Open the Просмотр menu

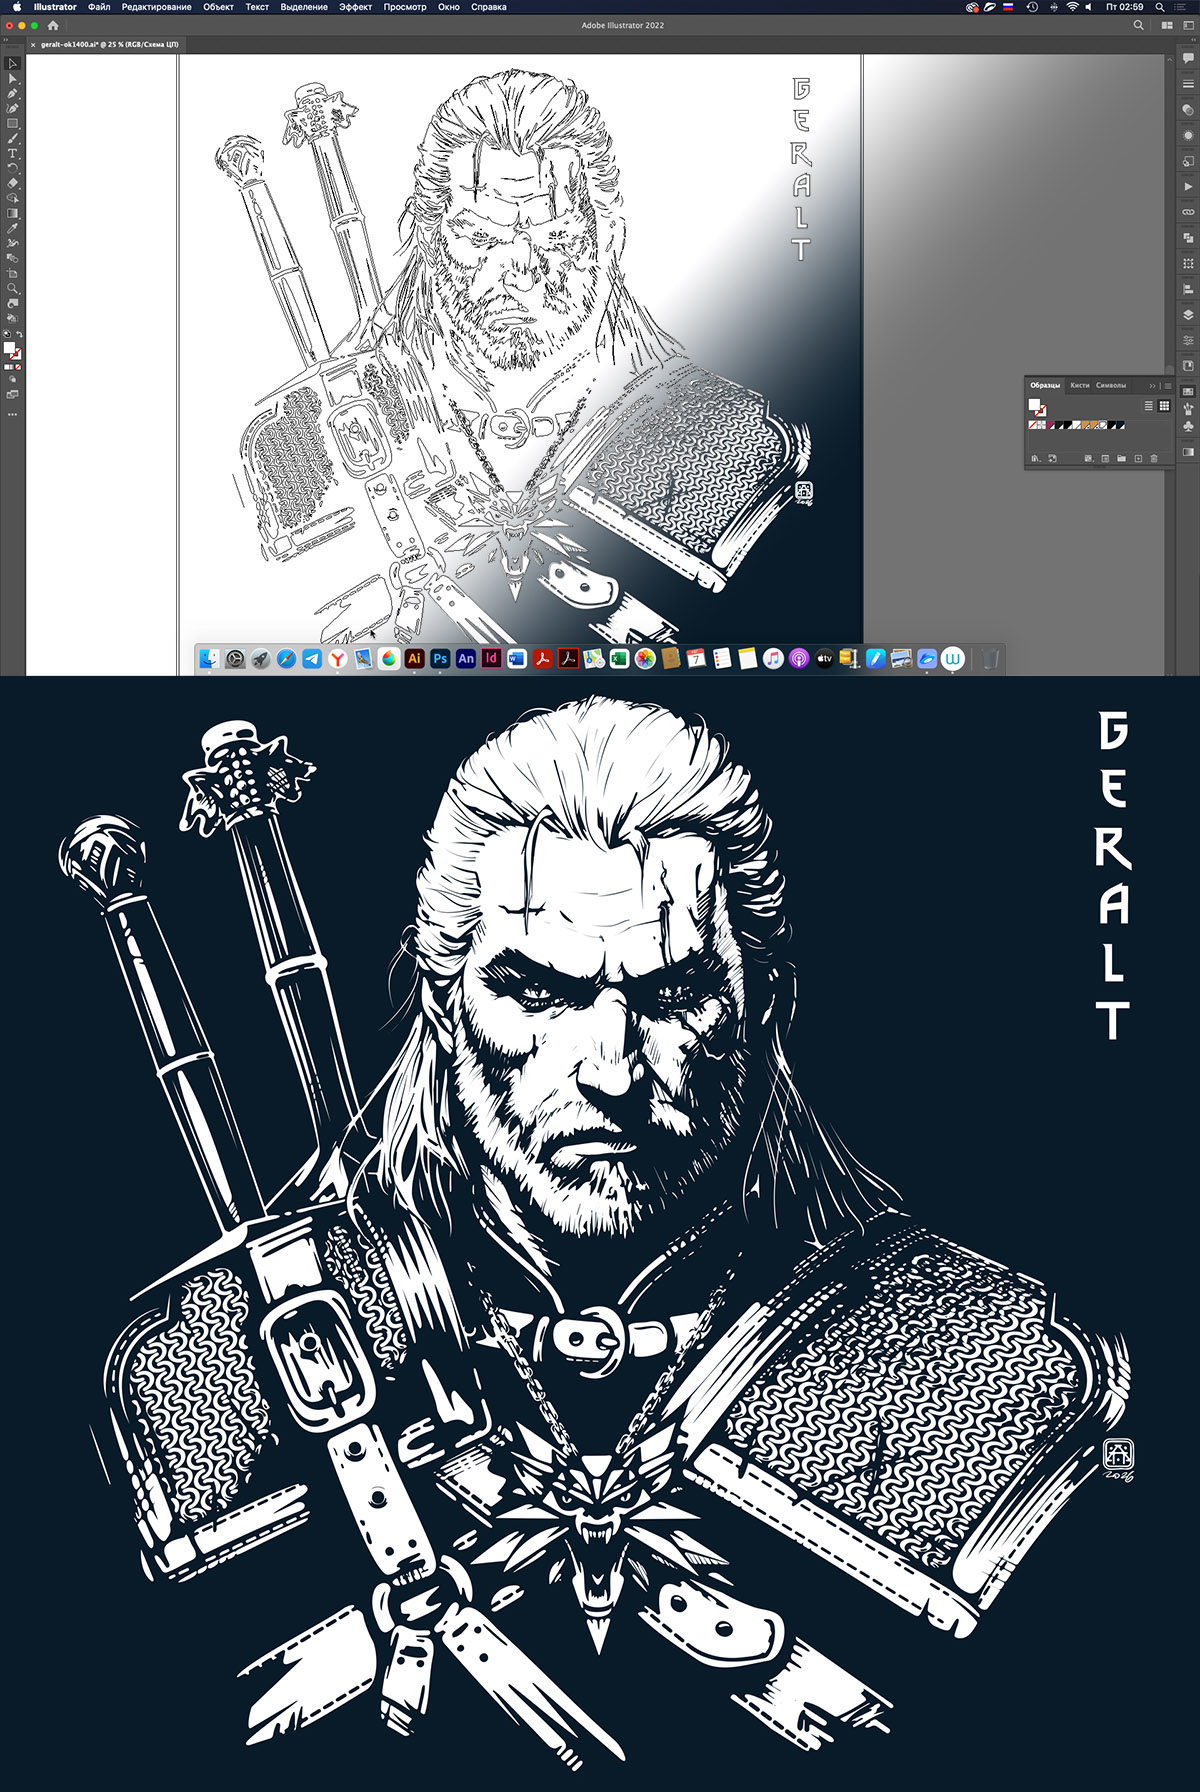click(405, 7)
